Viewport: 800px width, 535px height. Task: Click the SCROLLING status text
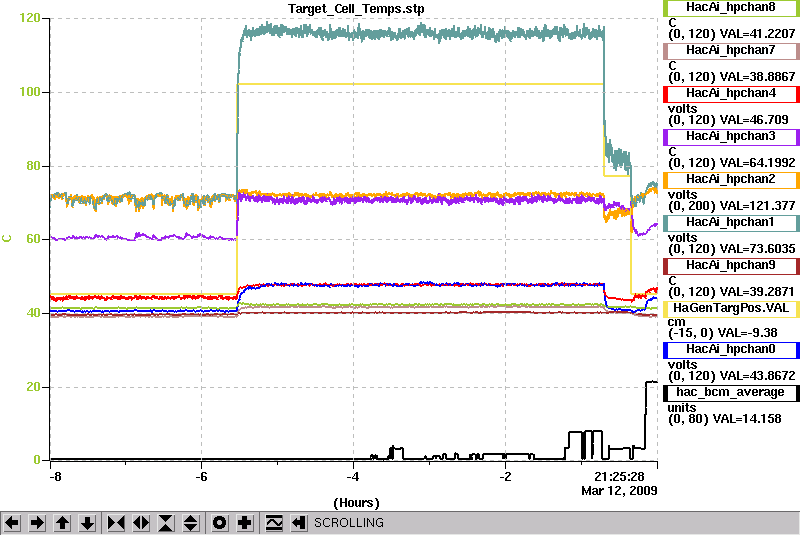point(349,523)
